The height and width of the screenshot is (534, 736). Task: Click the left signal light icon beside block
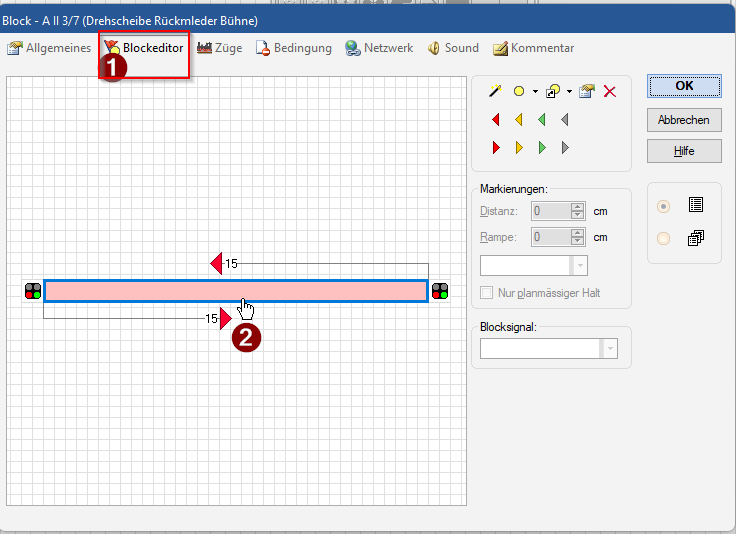[x=33, y=291]
